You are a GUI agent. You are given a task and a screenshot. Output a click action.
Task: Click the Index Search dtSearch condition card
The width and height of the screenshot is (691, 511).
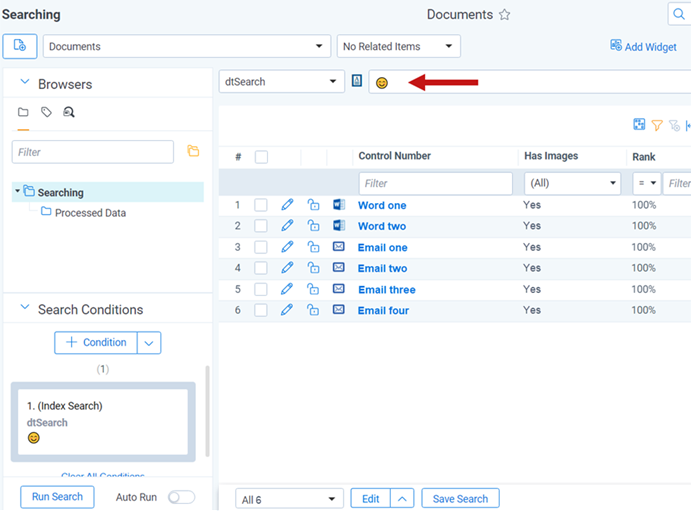[103, 422]
